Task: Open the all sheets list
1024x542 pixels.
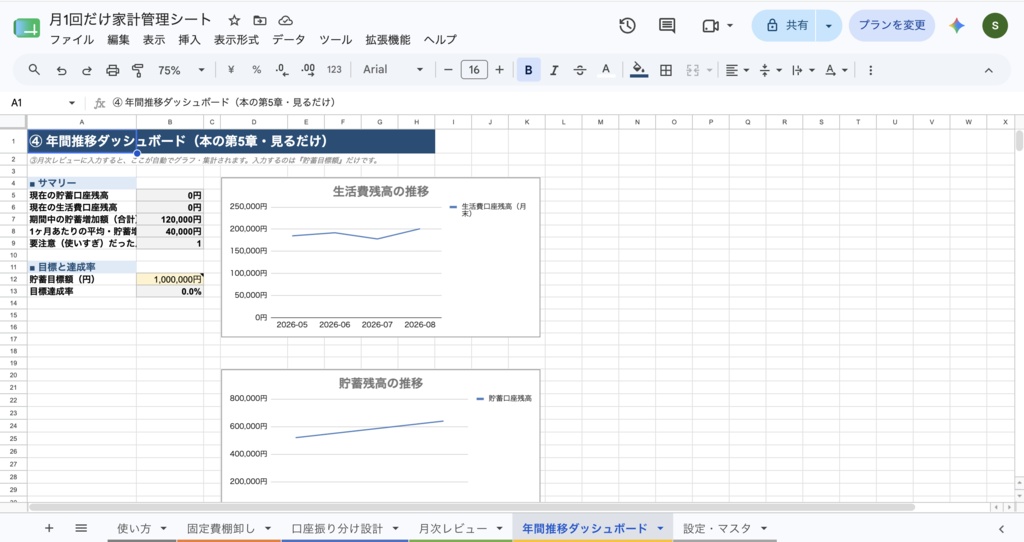Action: pyautogui.click(x=81, y=528)
